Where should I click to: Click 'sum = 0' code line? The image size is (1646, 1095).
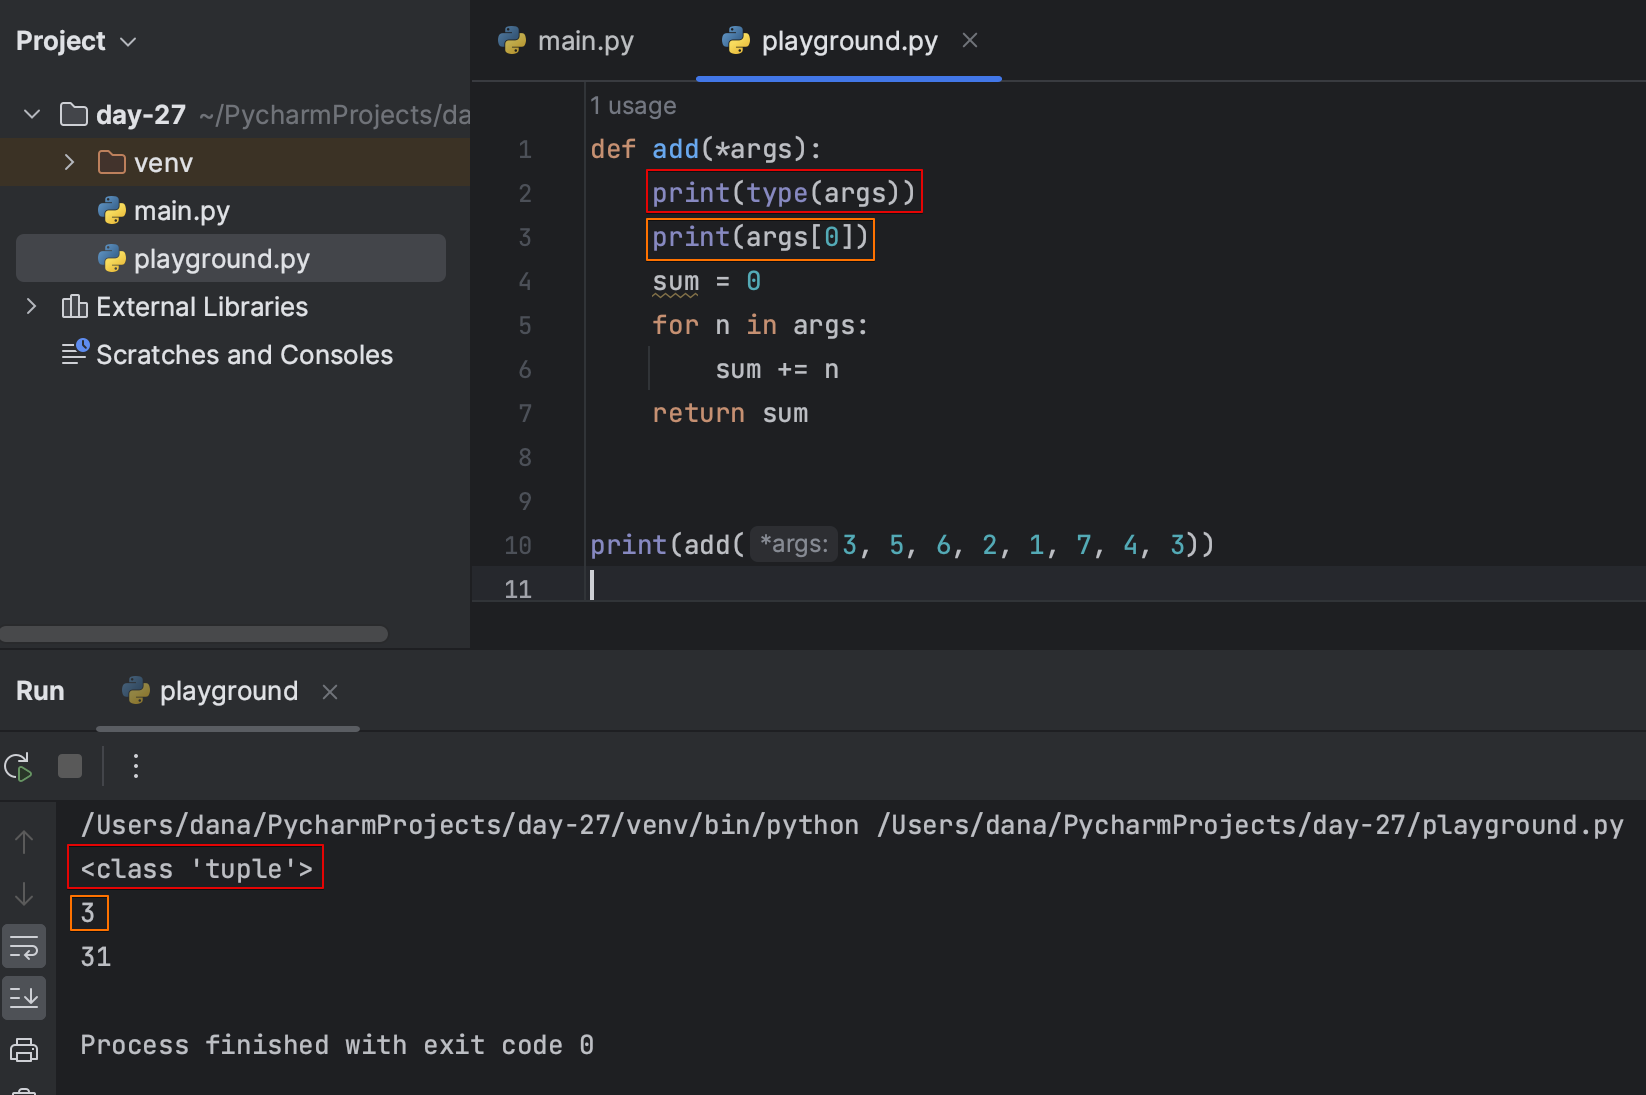(x=707, y=282)
